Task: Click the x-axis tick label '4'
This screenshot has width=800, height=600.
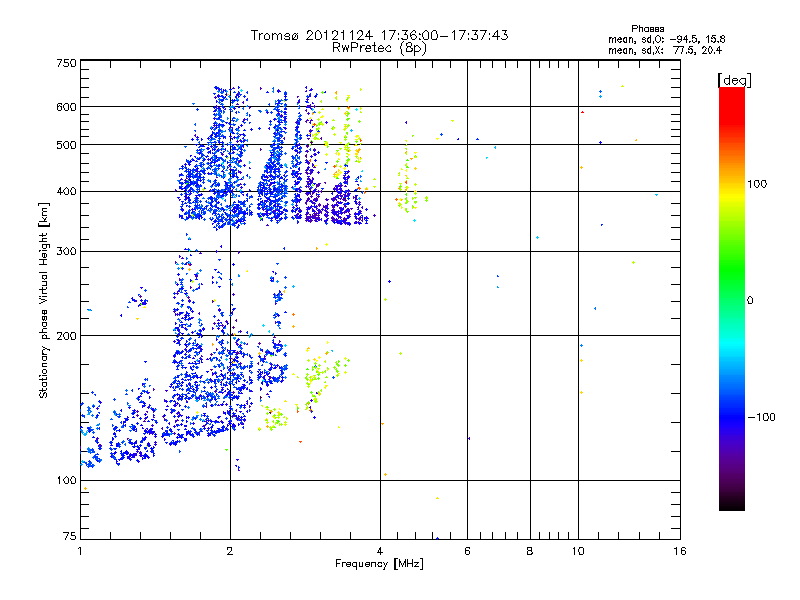Action: (380, 551)
